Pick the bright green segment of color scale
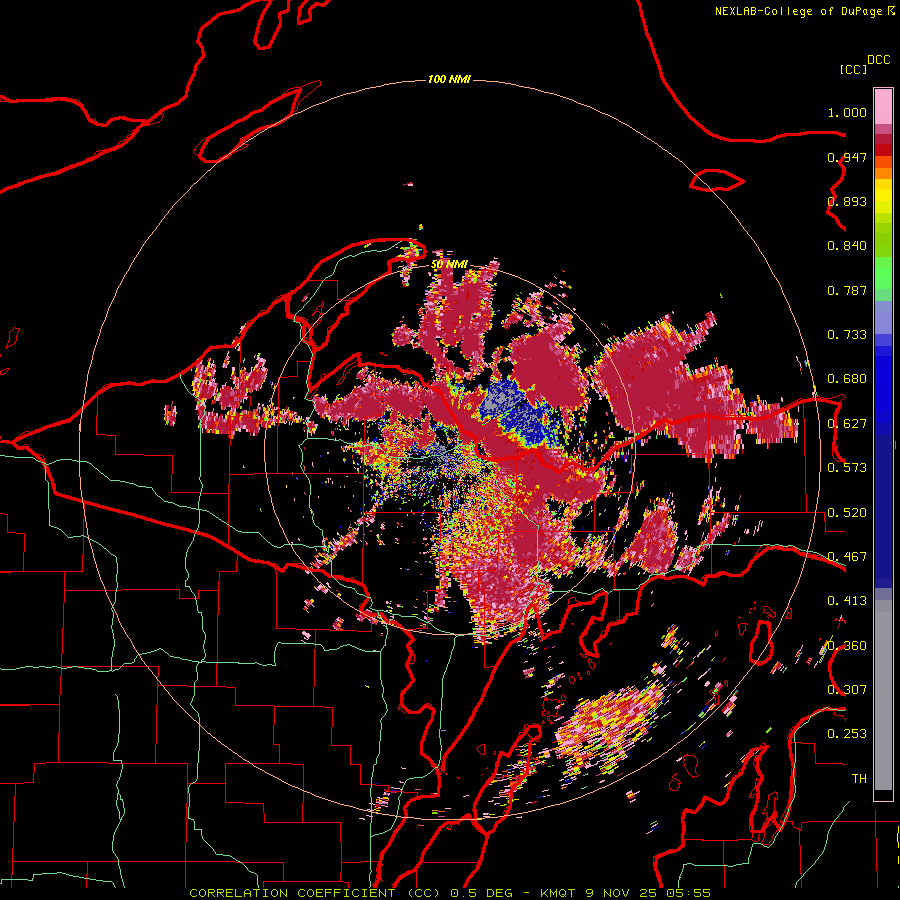Screen dimensions: 900x900 [x=883, y=273]
